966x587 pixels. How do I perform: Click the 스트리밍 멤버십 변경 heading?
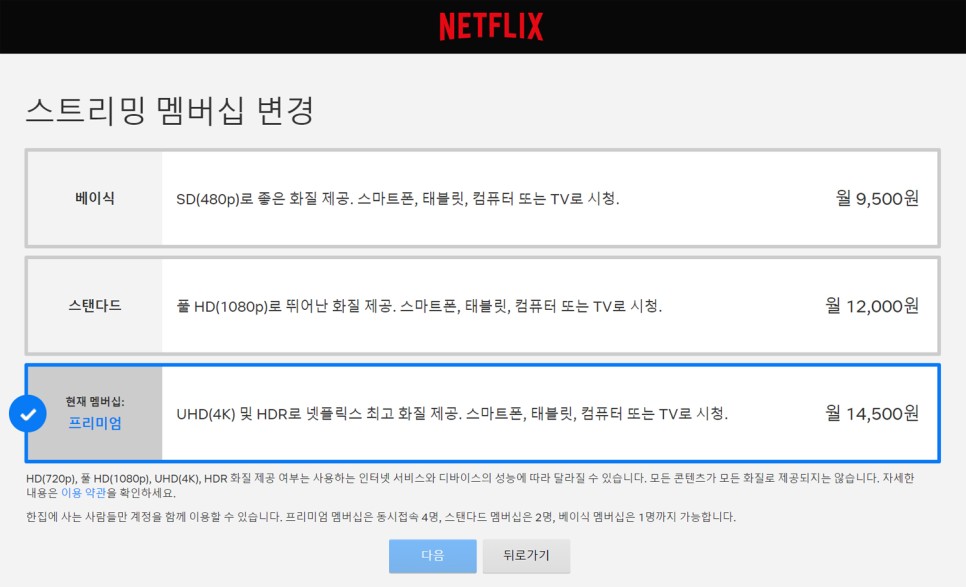(170, 111)
